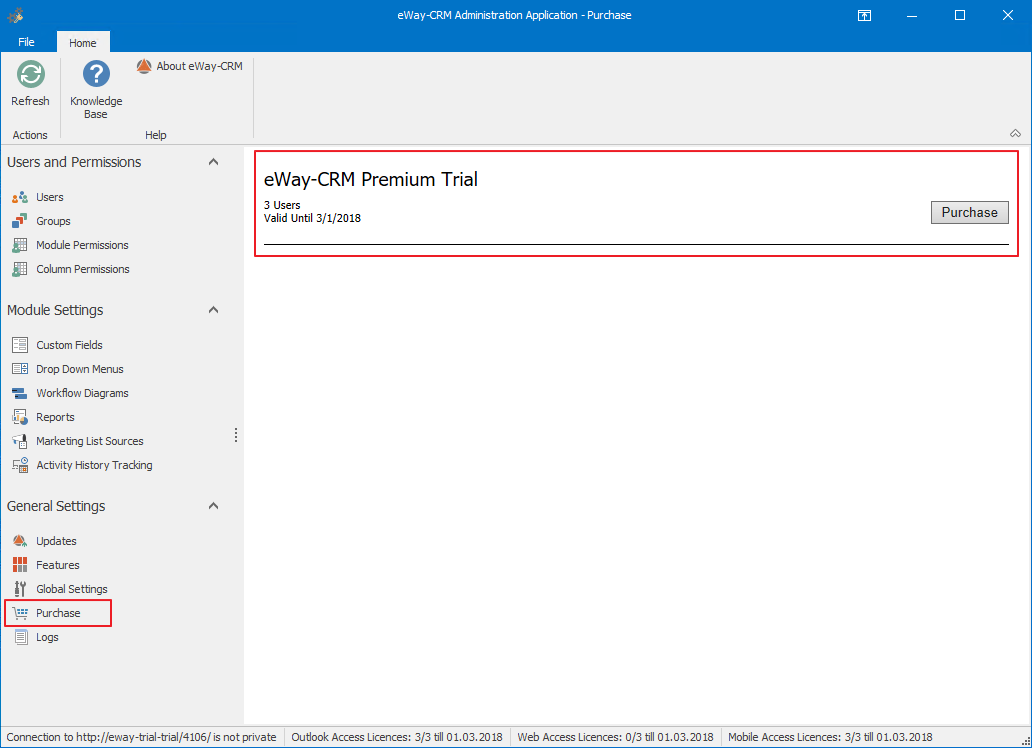Click the Column Permissions grid icon
The image size is (1032, 748).
coord(20,269)
